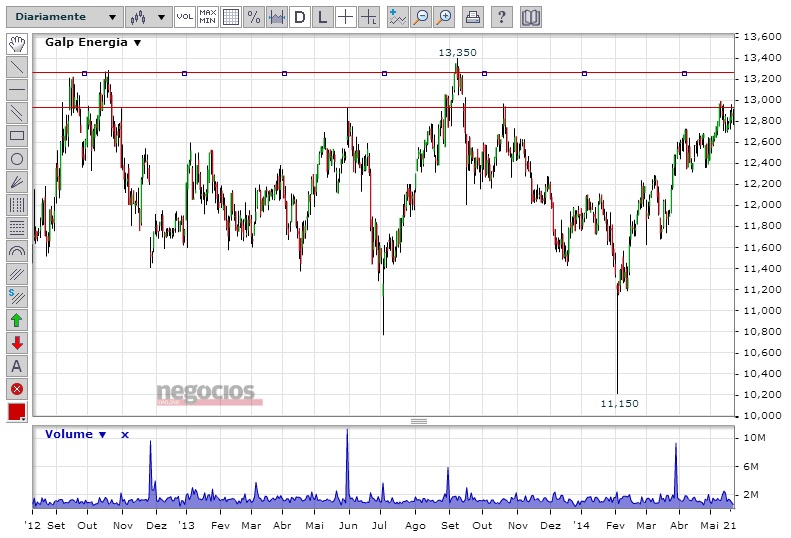The width and height of the screenshot is (791, 538).
Task: Select the triple diagonal lines tool
Action: [17, 274]
